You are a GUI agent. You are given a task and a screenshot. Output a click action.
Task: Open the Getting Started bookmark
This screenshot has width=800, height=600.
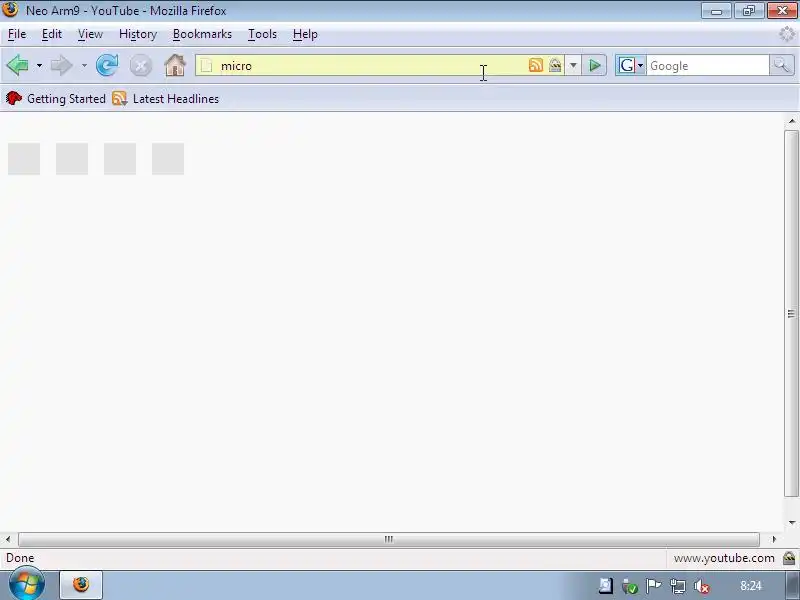tap(56, 98)
